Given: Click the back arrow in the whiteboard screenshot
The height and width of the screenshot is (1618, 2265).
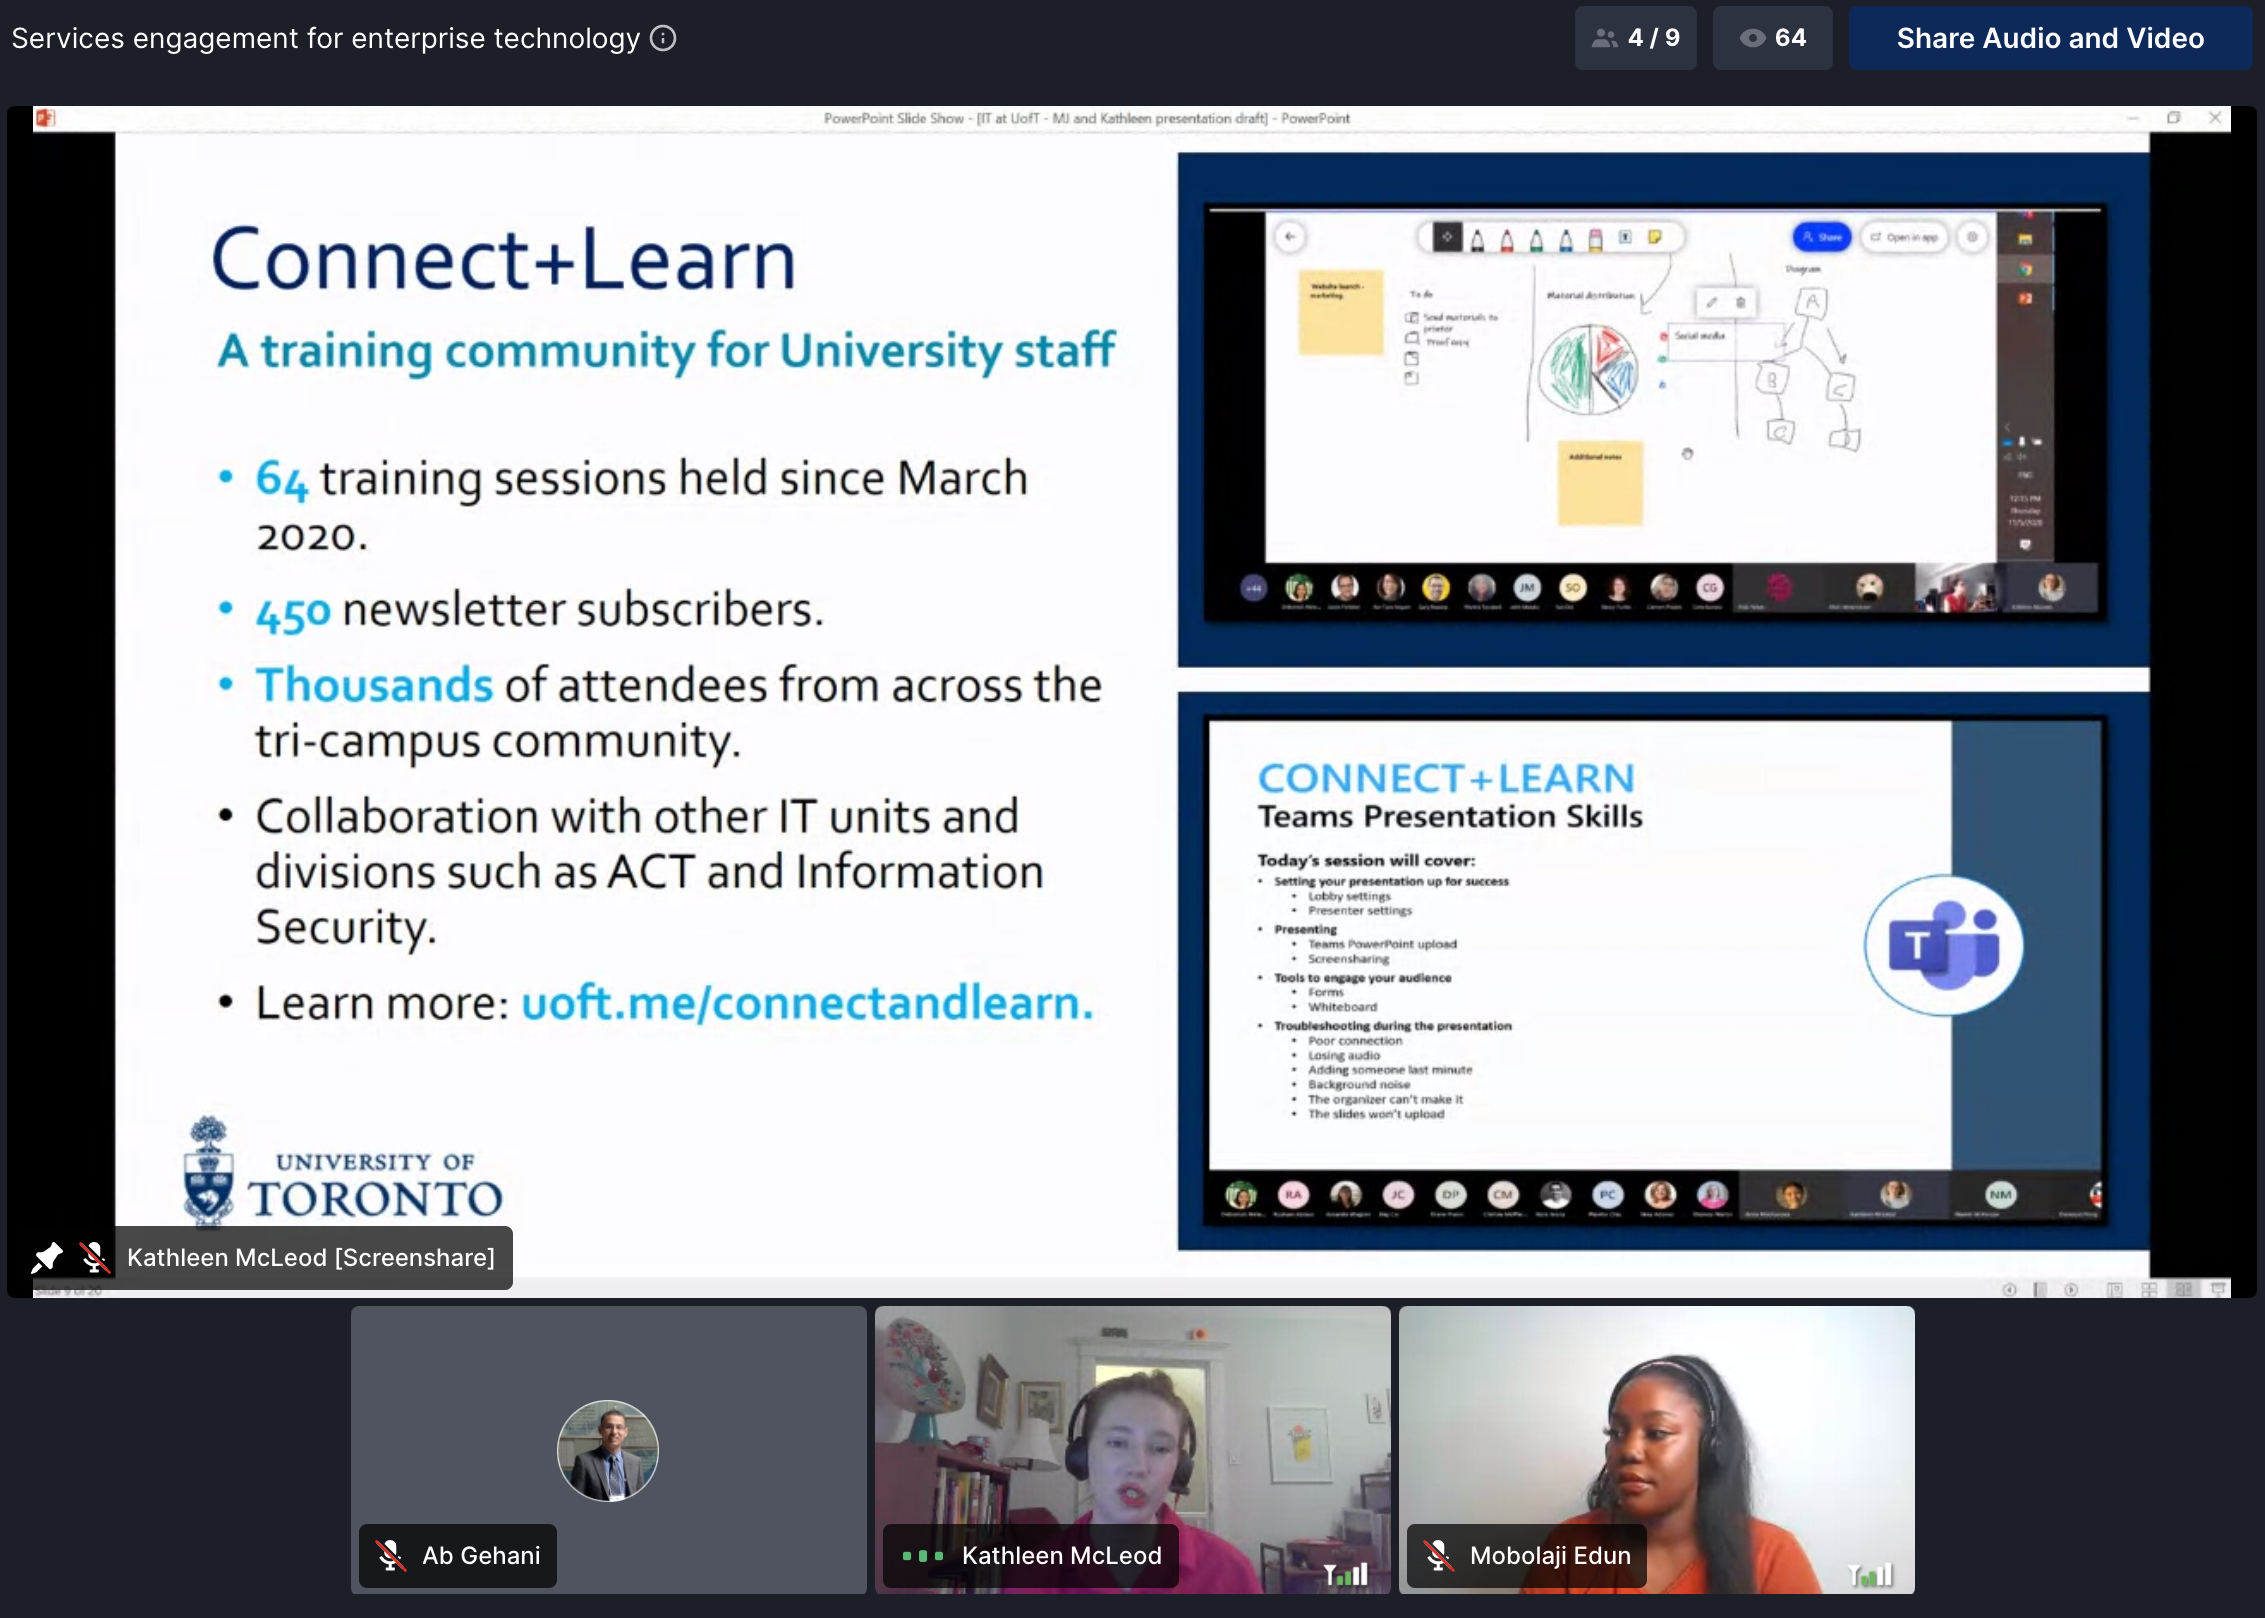Looking at the screenshot, I should pos(1290,237).
